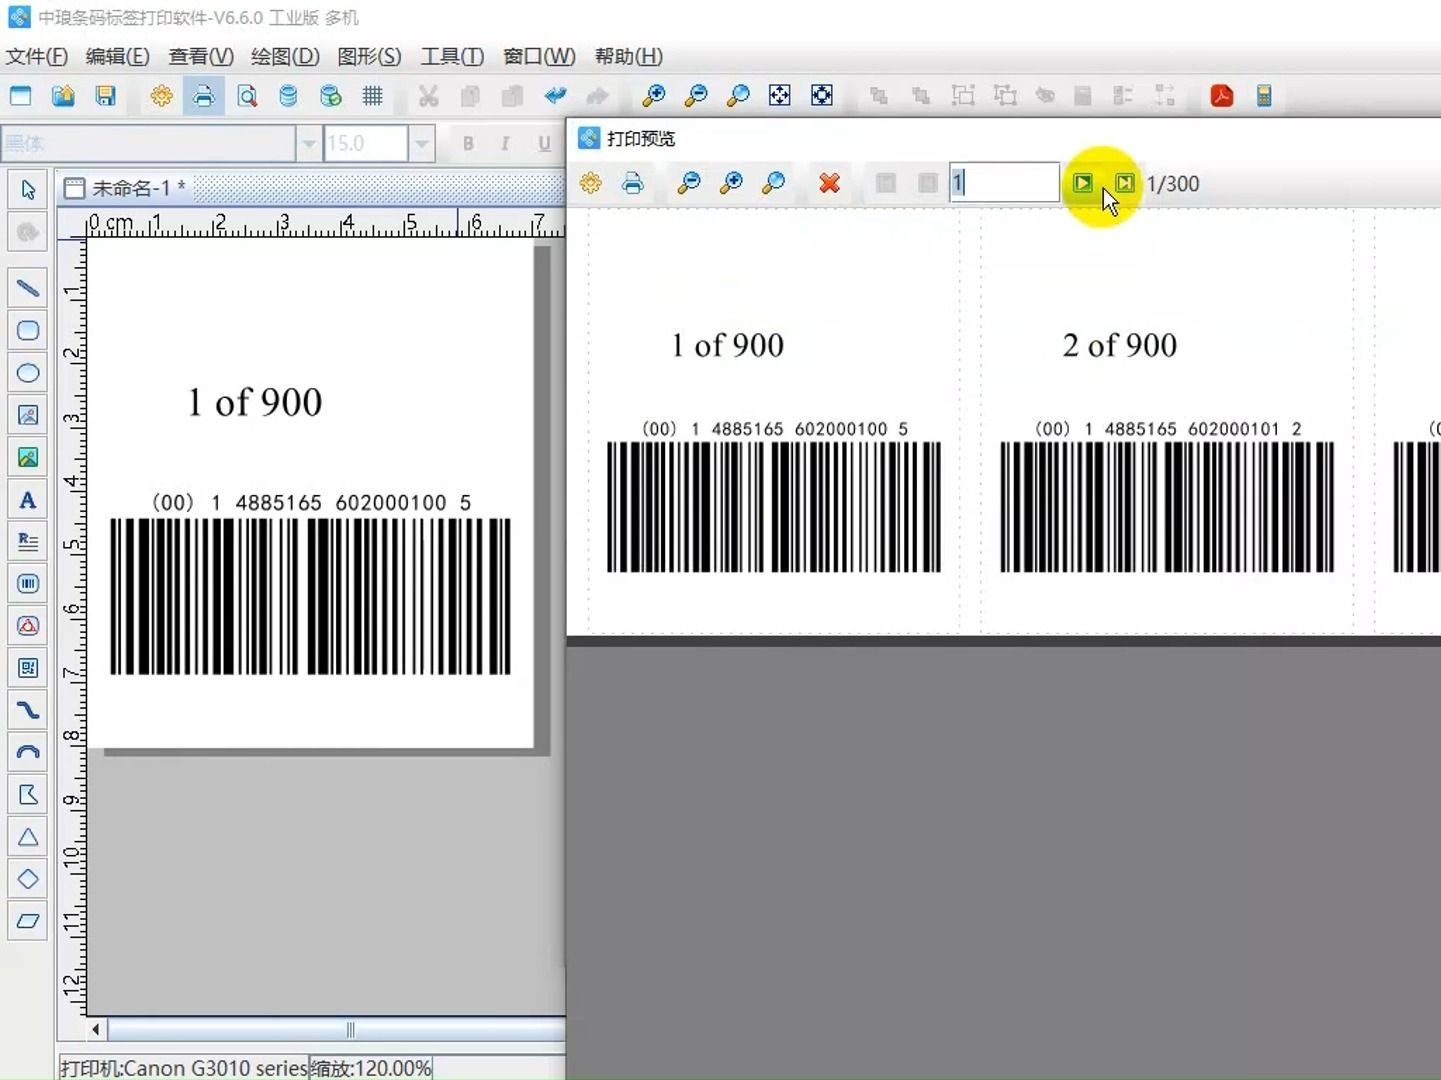1441x1080 pixels.
Task: Open the 编辑(E) menu
Action: [x=118, y=57]
